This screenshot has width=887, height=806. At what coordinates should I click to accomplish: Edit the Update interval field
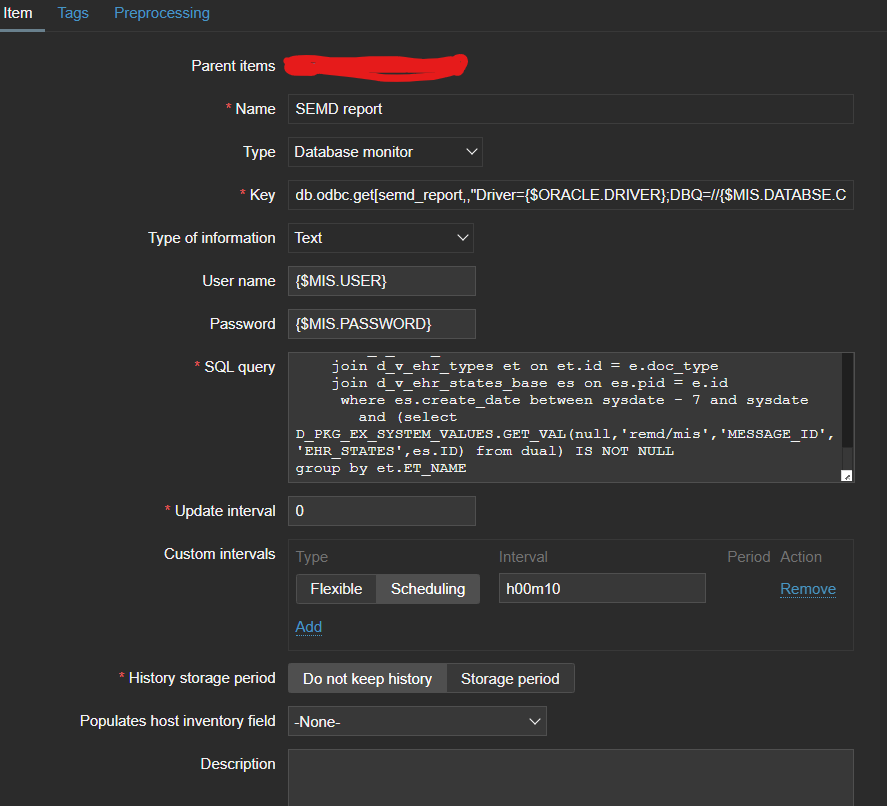coord(382,511)
